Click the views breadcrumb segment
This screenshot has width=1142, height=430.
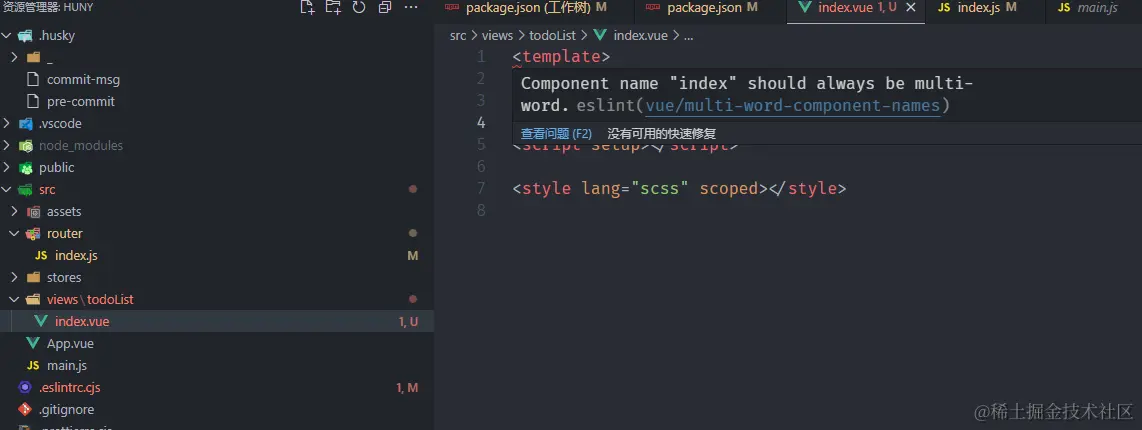click(x=497, y=35)
